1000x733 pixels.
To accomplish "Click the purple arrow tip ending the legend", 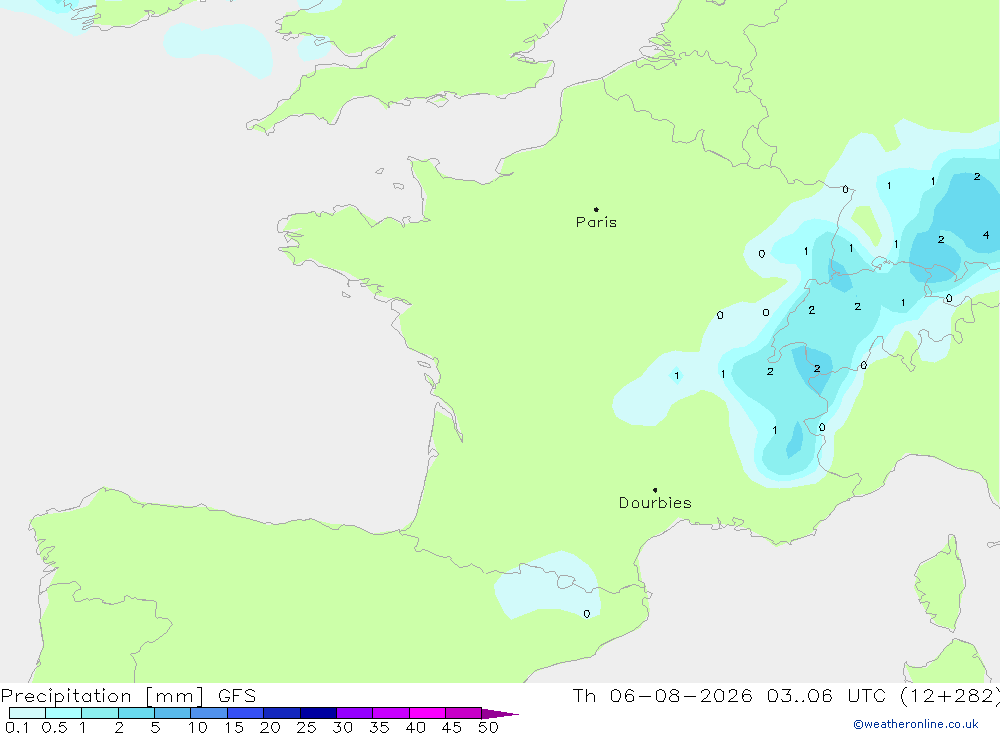I will tap(501, 714).
